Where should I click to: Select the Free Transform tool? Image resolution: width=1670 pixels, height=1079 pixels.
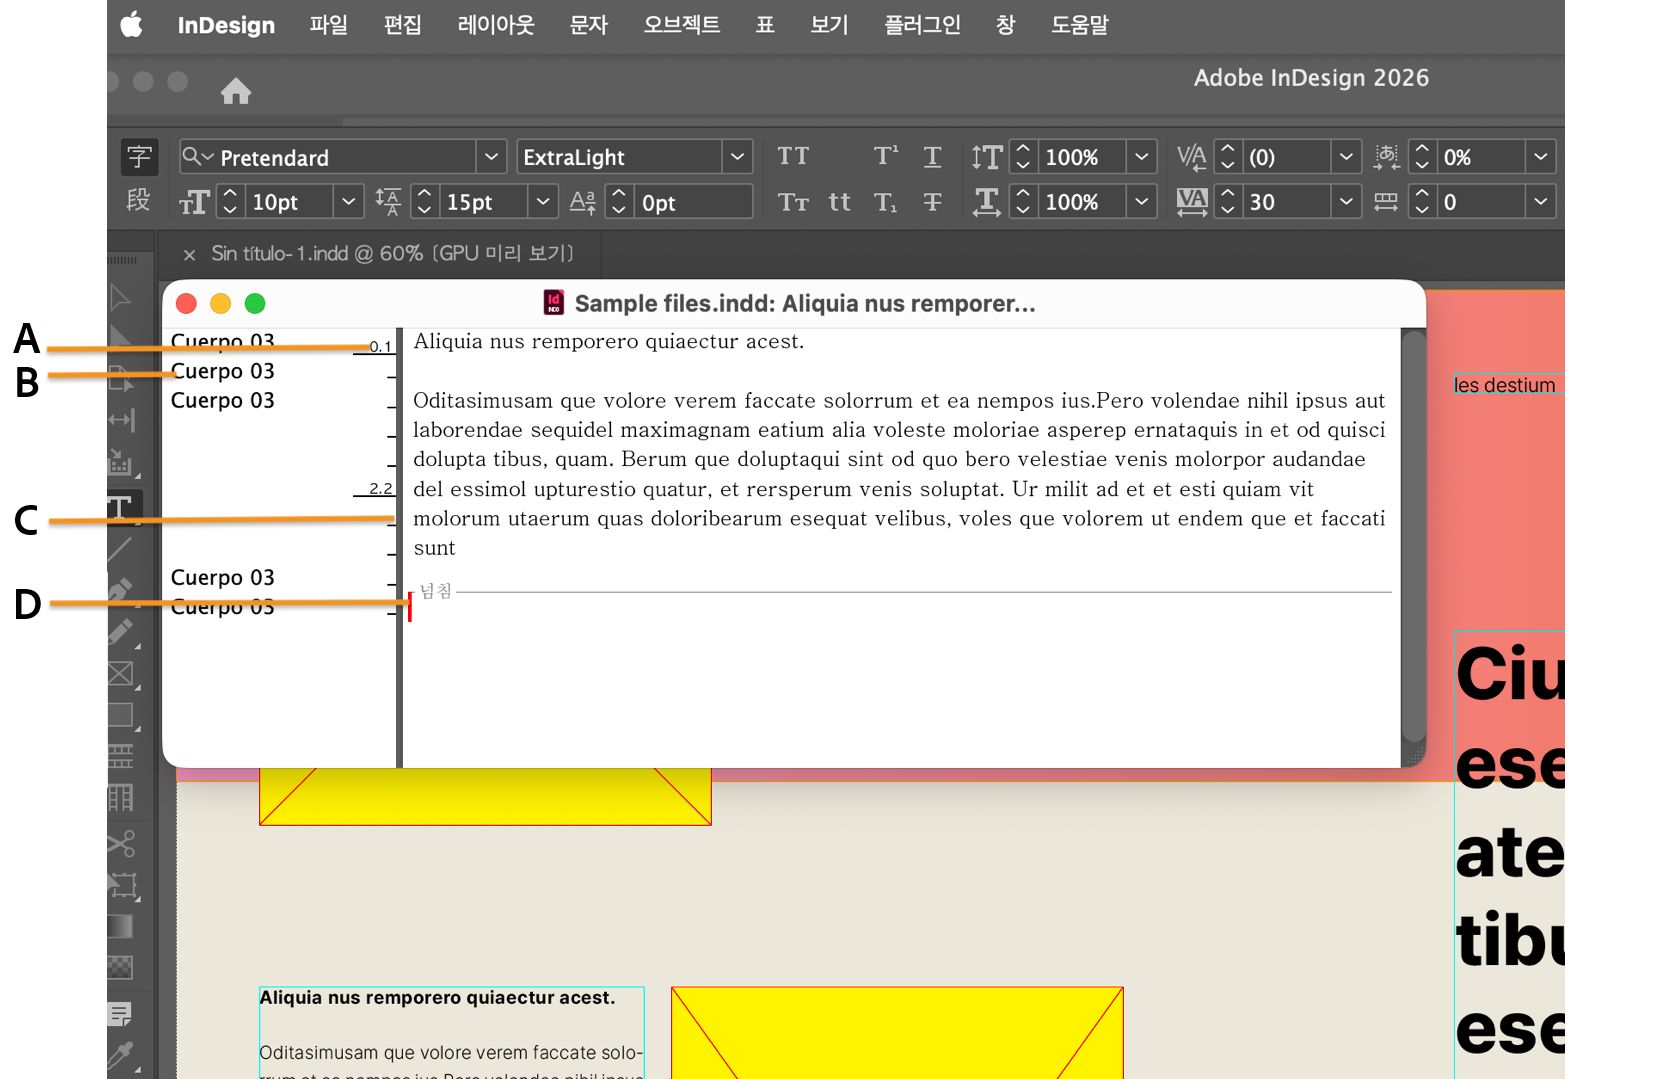pyautogui.click(x=122, y=885)
